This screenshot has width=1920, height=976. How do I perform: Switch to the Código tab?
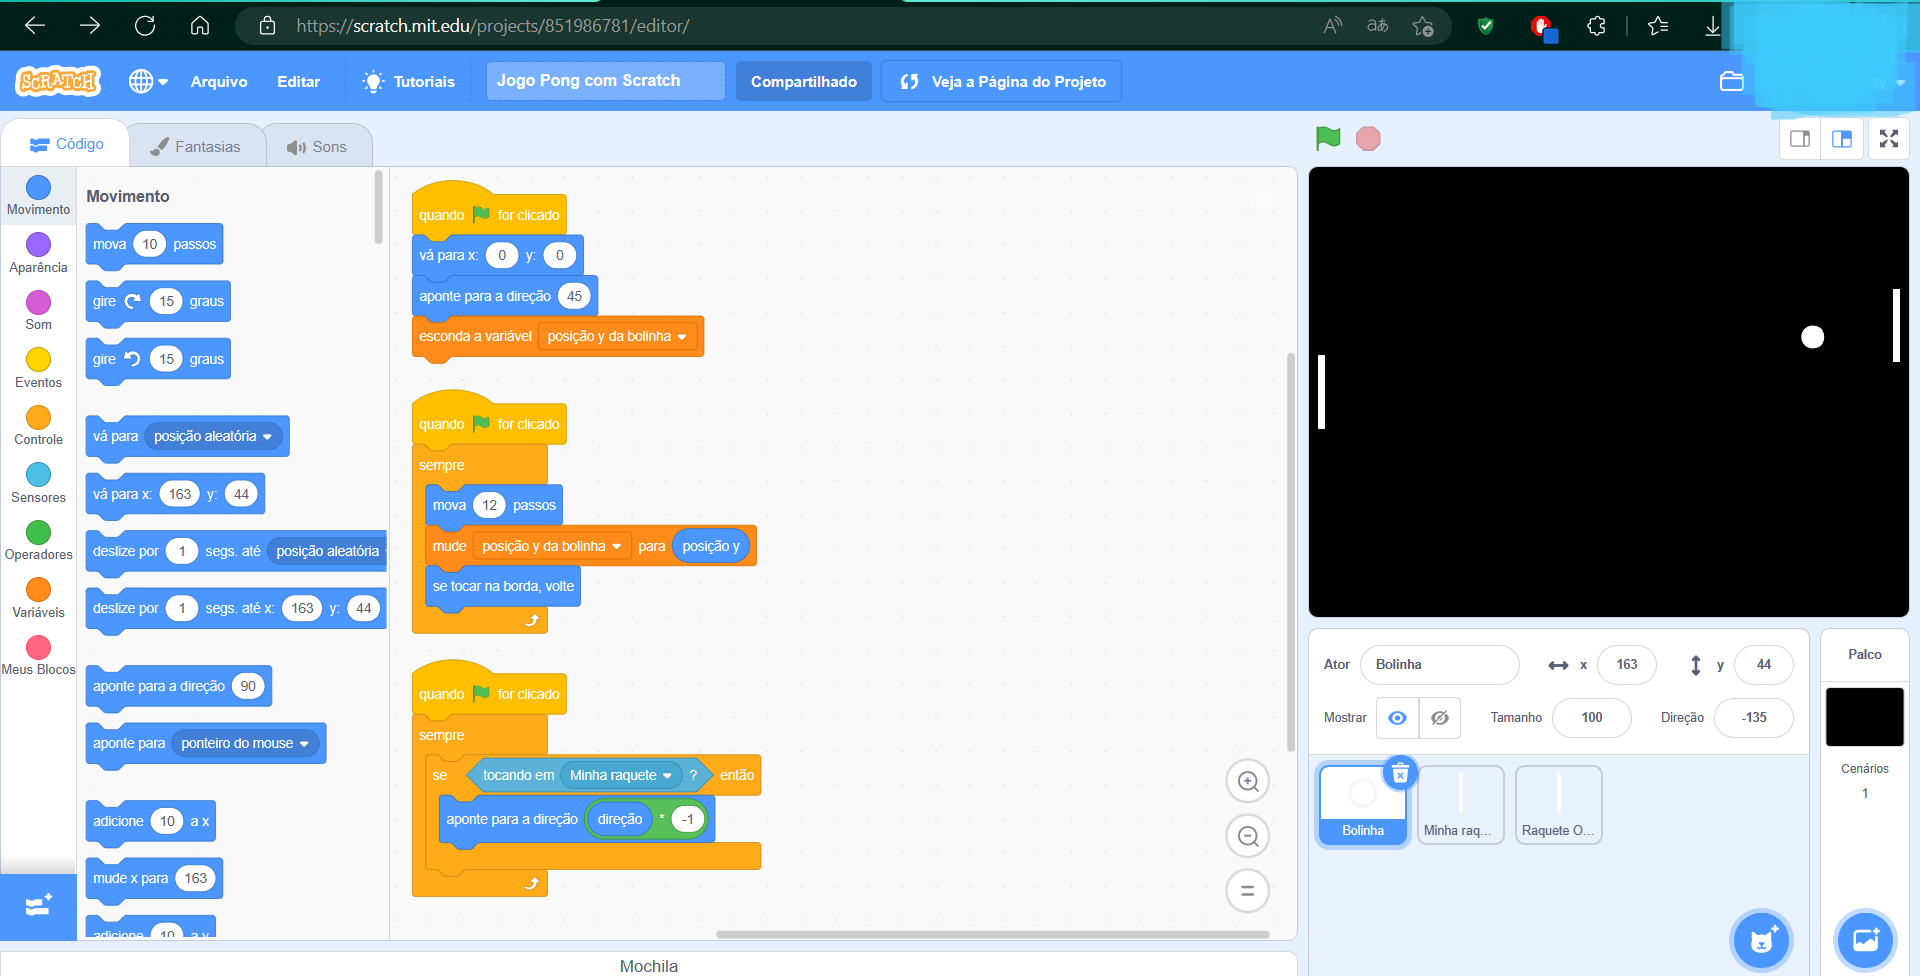[x=66, y=144]
